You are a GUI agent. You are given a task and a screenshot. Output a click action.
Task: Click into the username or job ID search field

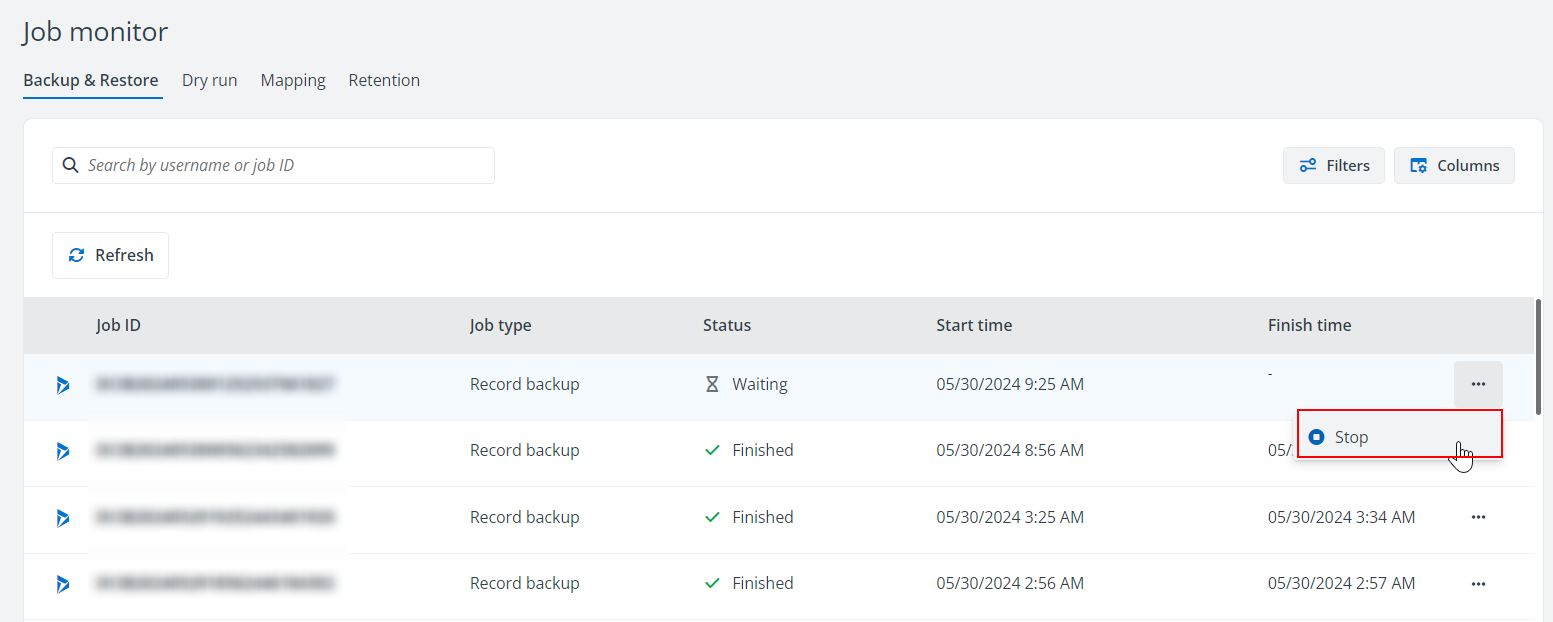[x=285, y=165]
